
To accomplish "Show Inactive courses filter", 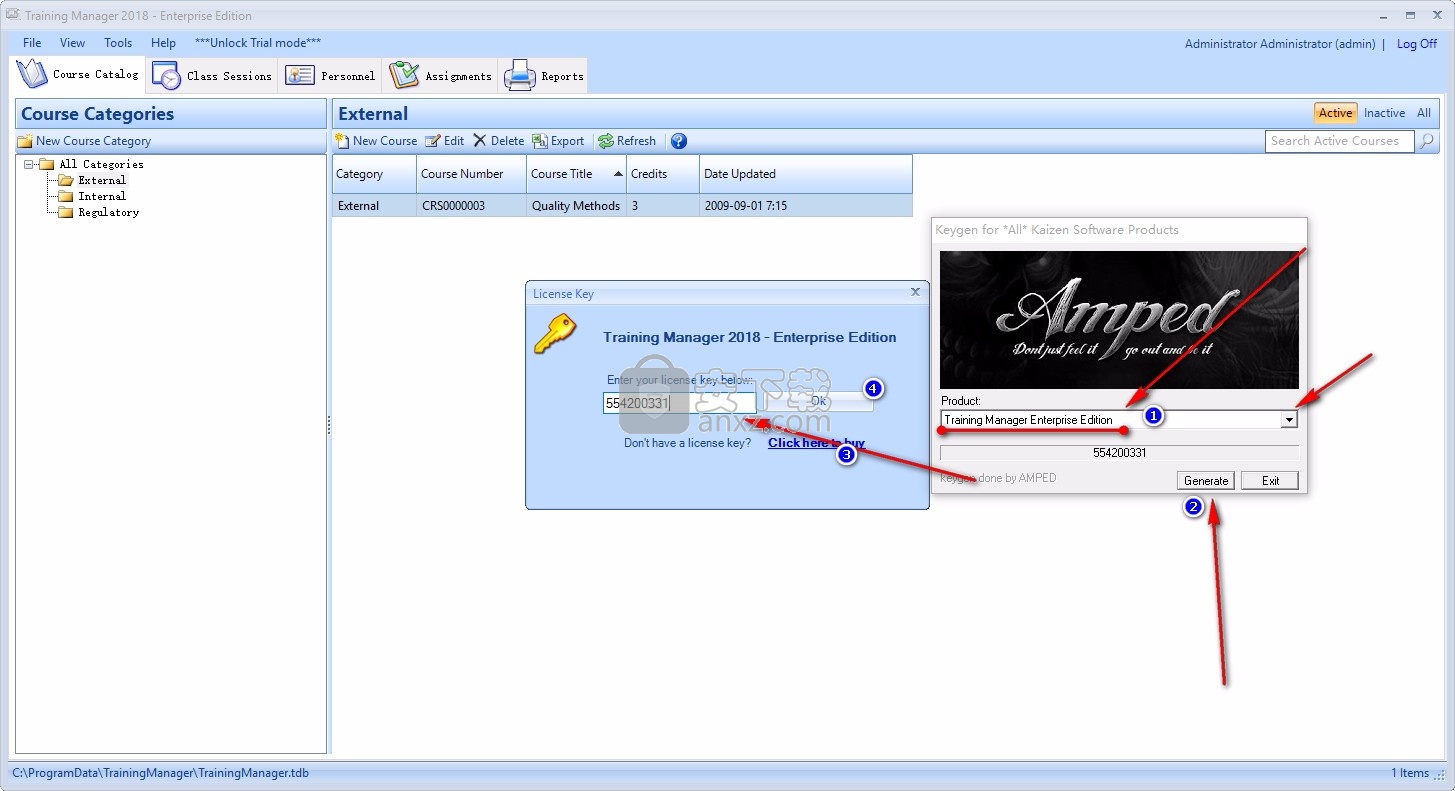I will click(1384, 113).
